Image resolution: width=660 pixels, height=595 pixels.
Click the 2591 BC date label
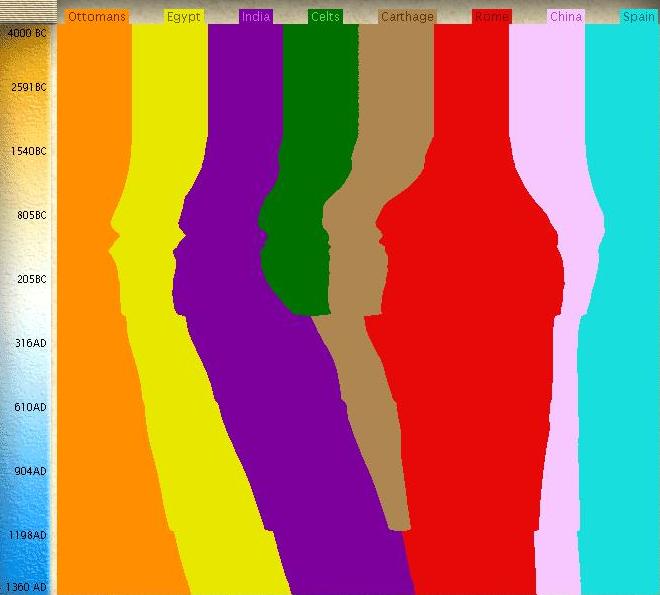(x=29, y=87)
